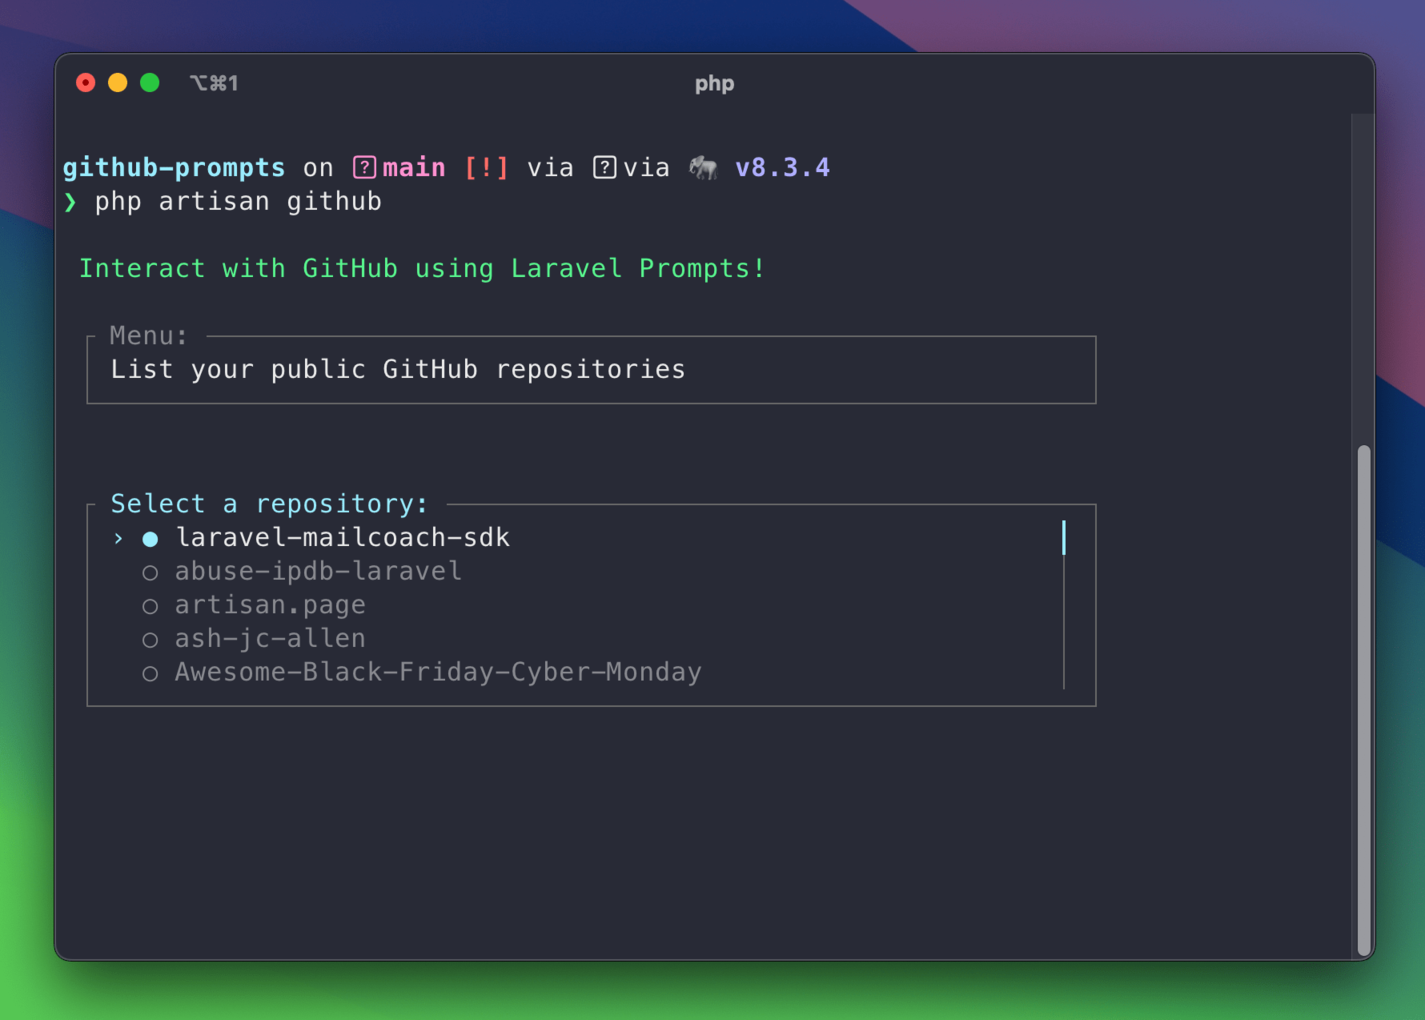This screenshot has width=1425, height=1020.
Task: Select the laravel-mailcoach-sdk radio option
Action: pos(150,539)
